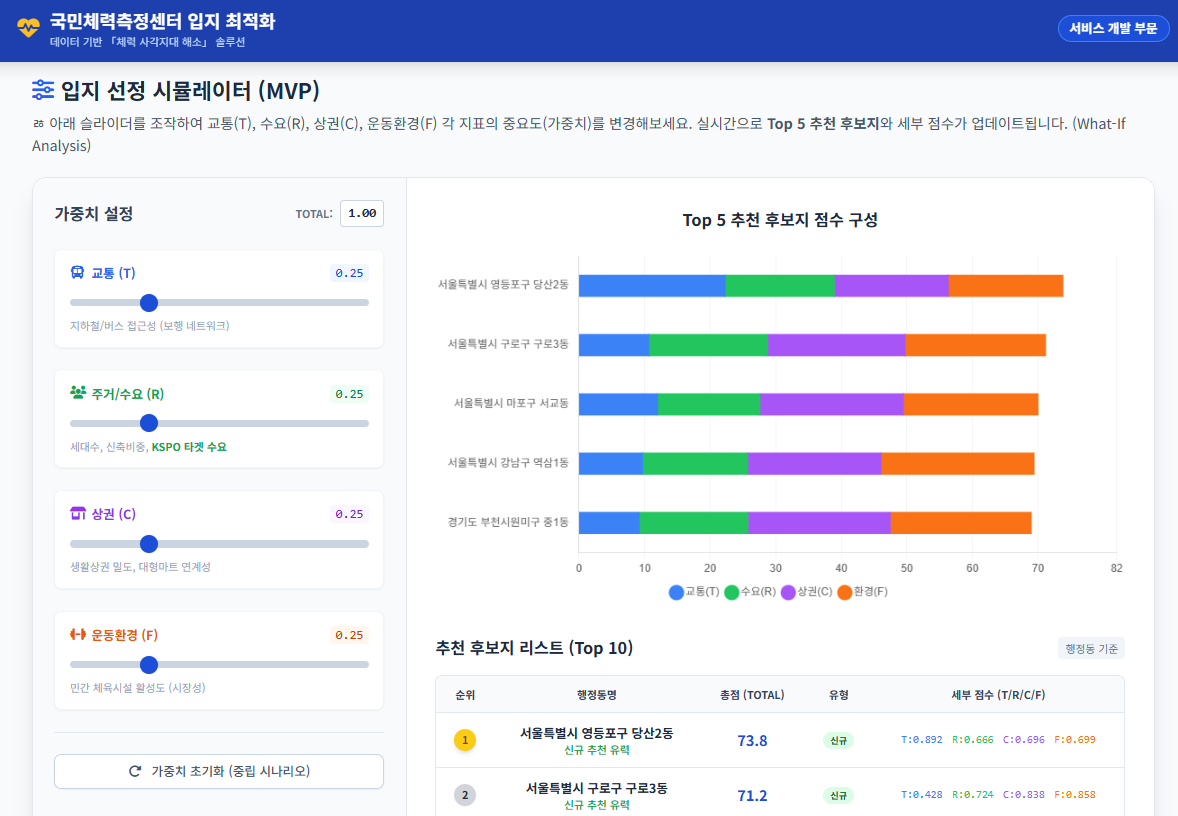The image size is (1178, 816).
Task: Toggle 수요(R) series in chart legend
Action: (750, 592)
